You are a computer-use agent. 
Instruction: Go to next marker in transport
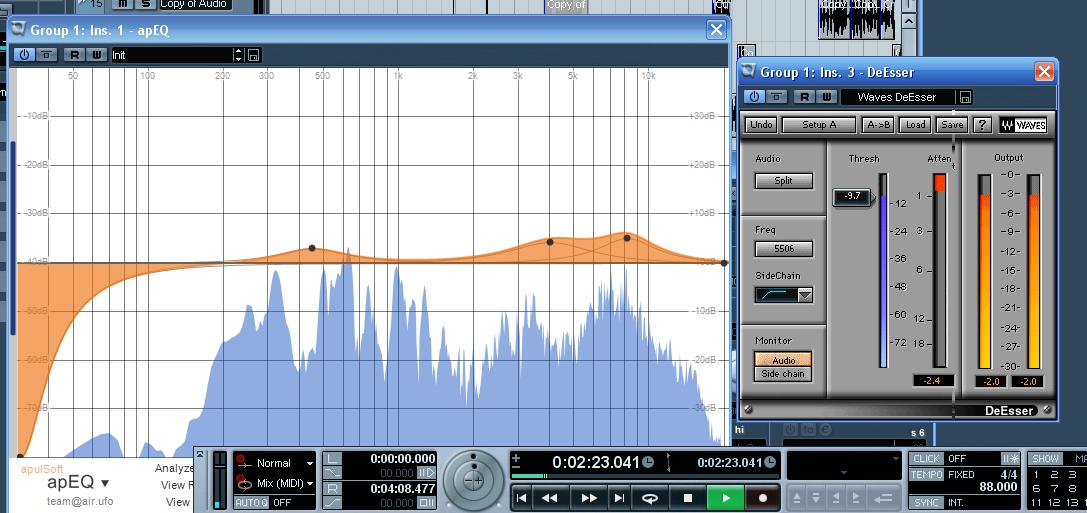point(618,498)
